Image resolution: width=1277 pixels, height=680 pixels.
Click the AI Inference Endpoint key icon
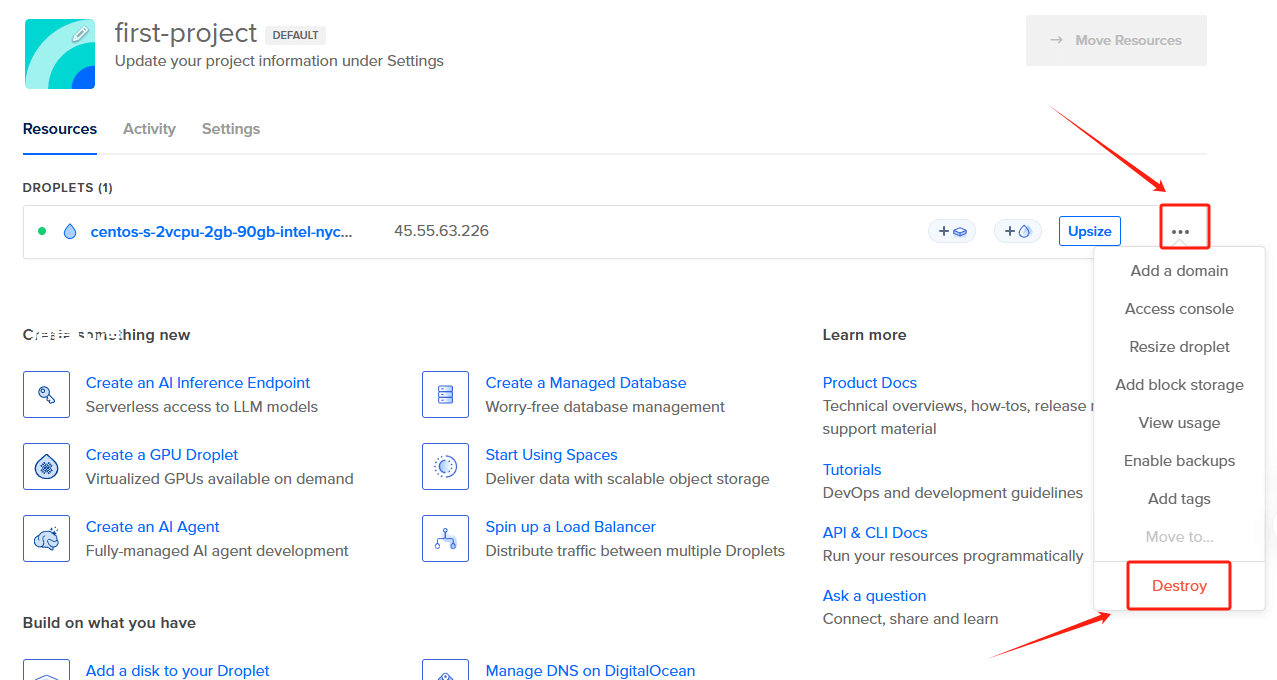coord(46,395)
